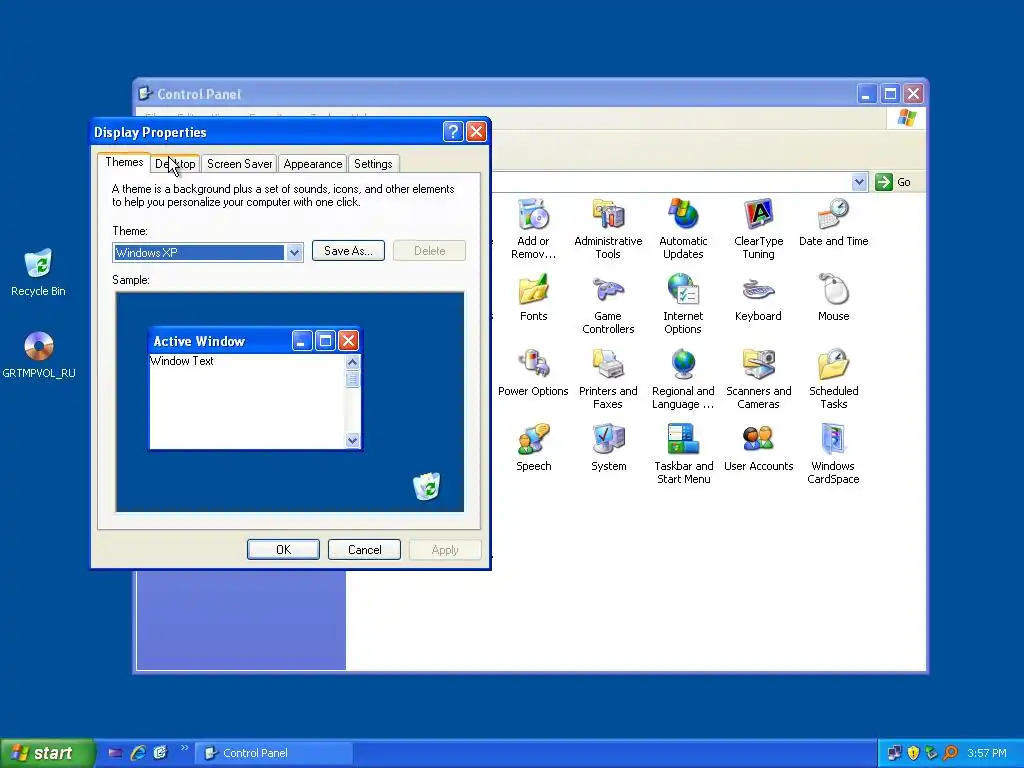Select the Recycle Bin desktop icon
The width and height of the screenshot is (1024, 768).
click(x=38, y=264)
